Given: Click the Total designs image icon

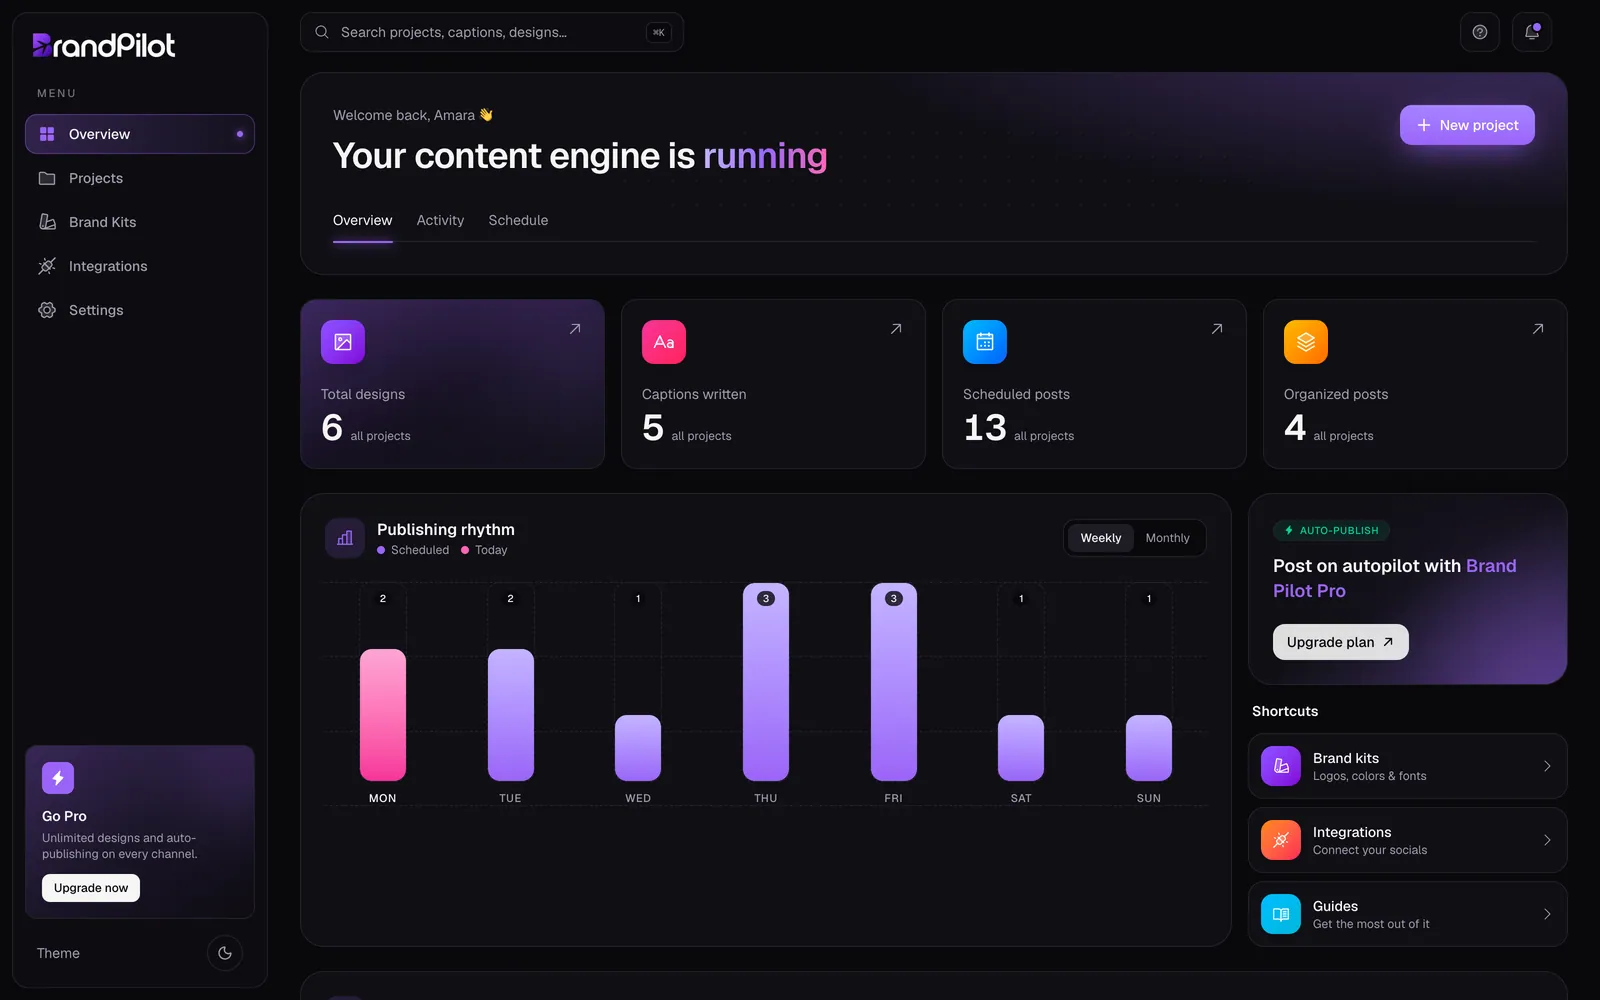Looking at the screenshot, I should tap(343, 342).
